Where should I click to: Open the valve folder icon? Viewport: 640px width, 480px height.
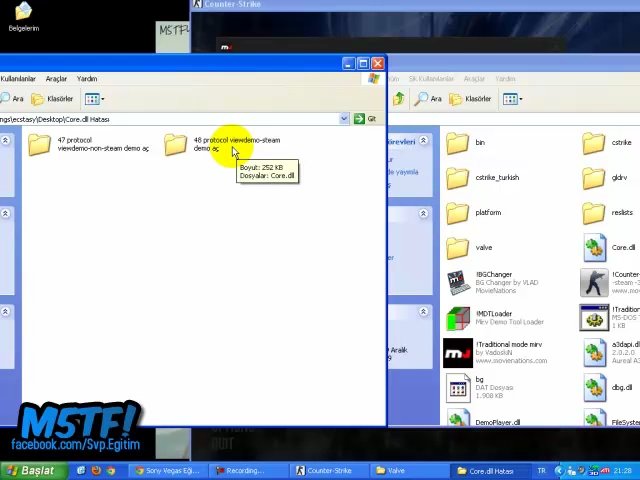(457, 248)
